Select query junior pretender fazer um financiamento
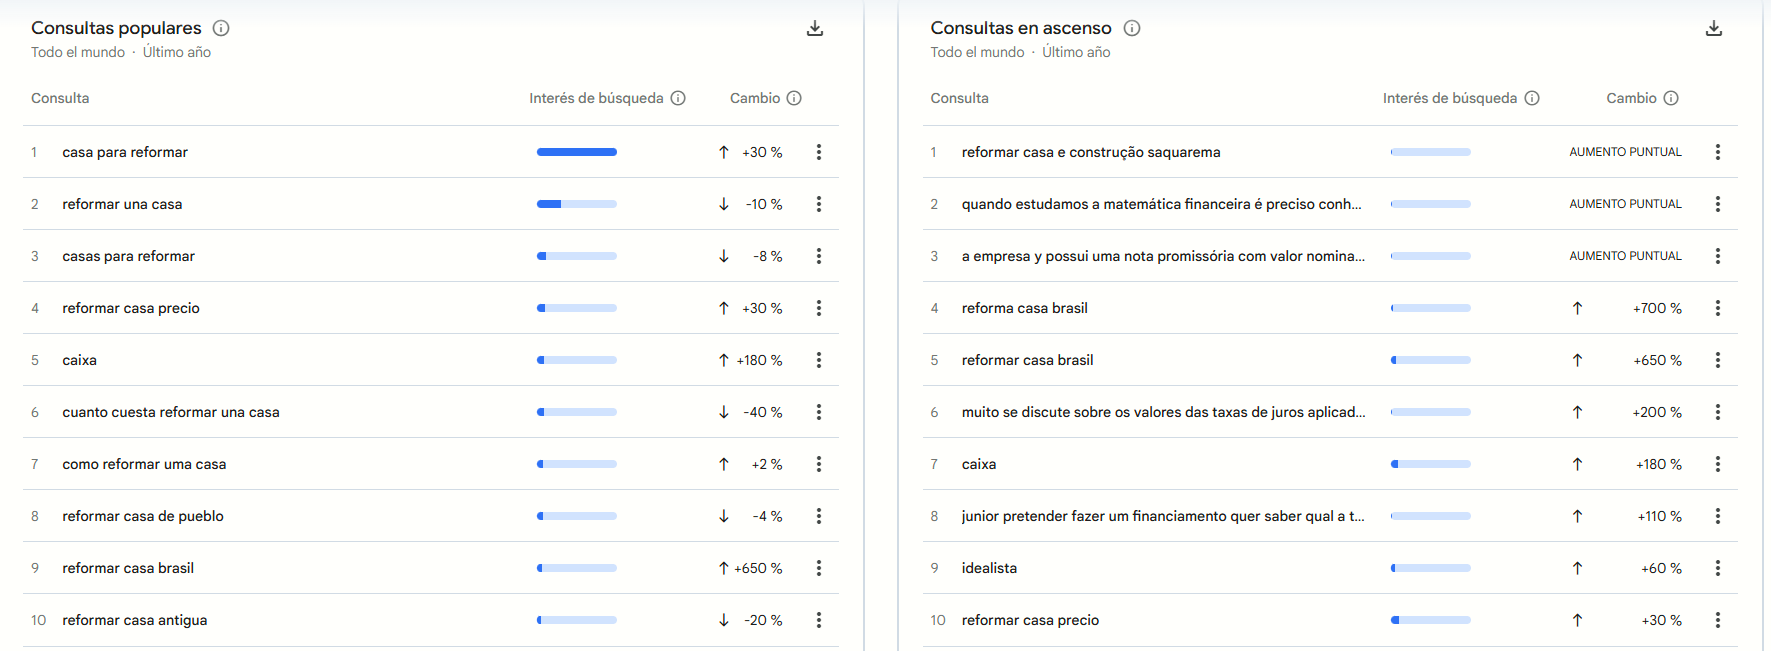1771x651 pixels. (1163, 516)
